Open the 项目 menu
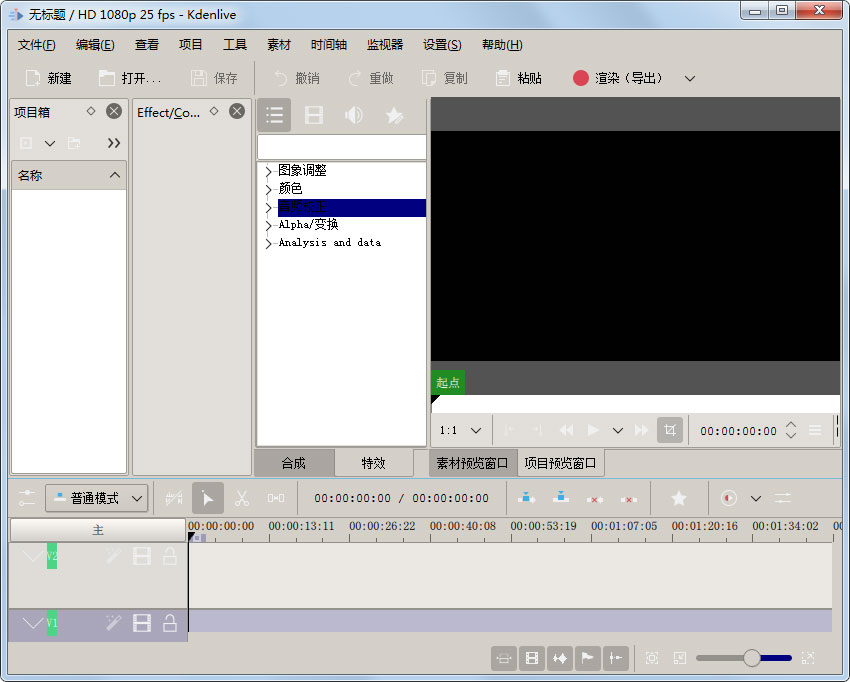The width and height of the screenshot is (850, 682). pyautogui.click(x=190, y=44)
